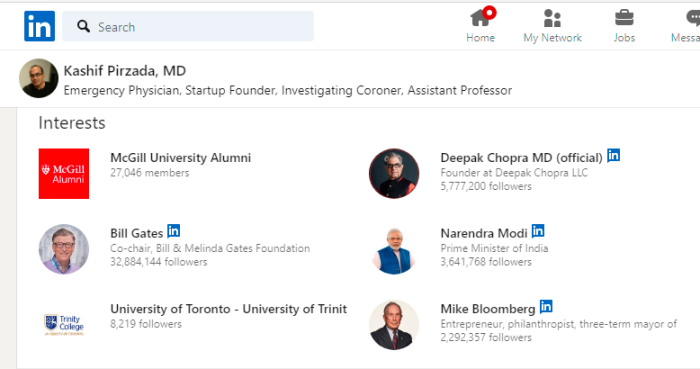Click the influencer badge next to Narendra Modi
This screenshot has height=369, width=700.
[538, 231]
